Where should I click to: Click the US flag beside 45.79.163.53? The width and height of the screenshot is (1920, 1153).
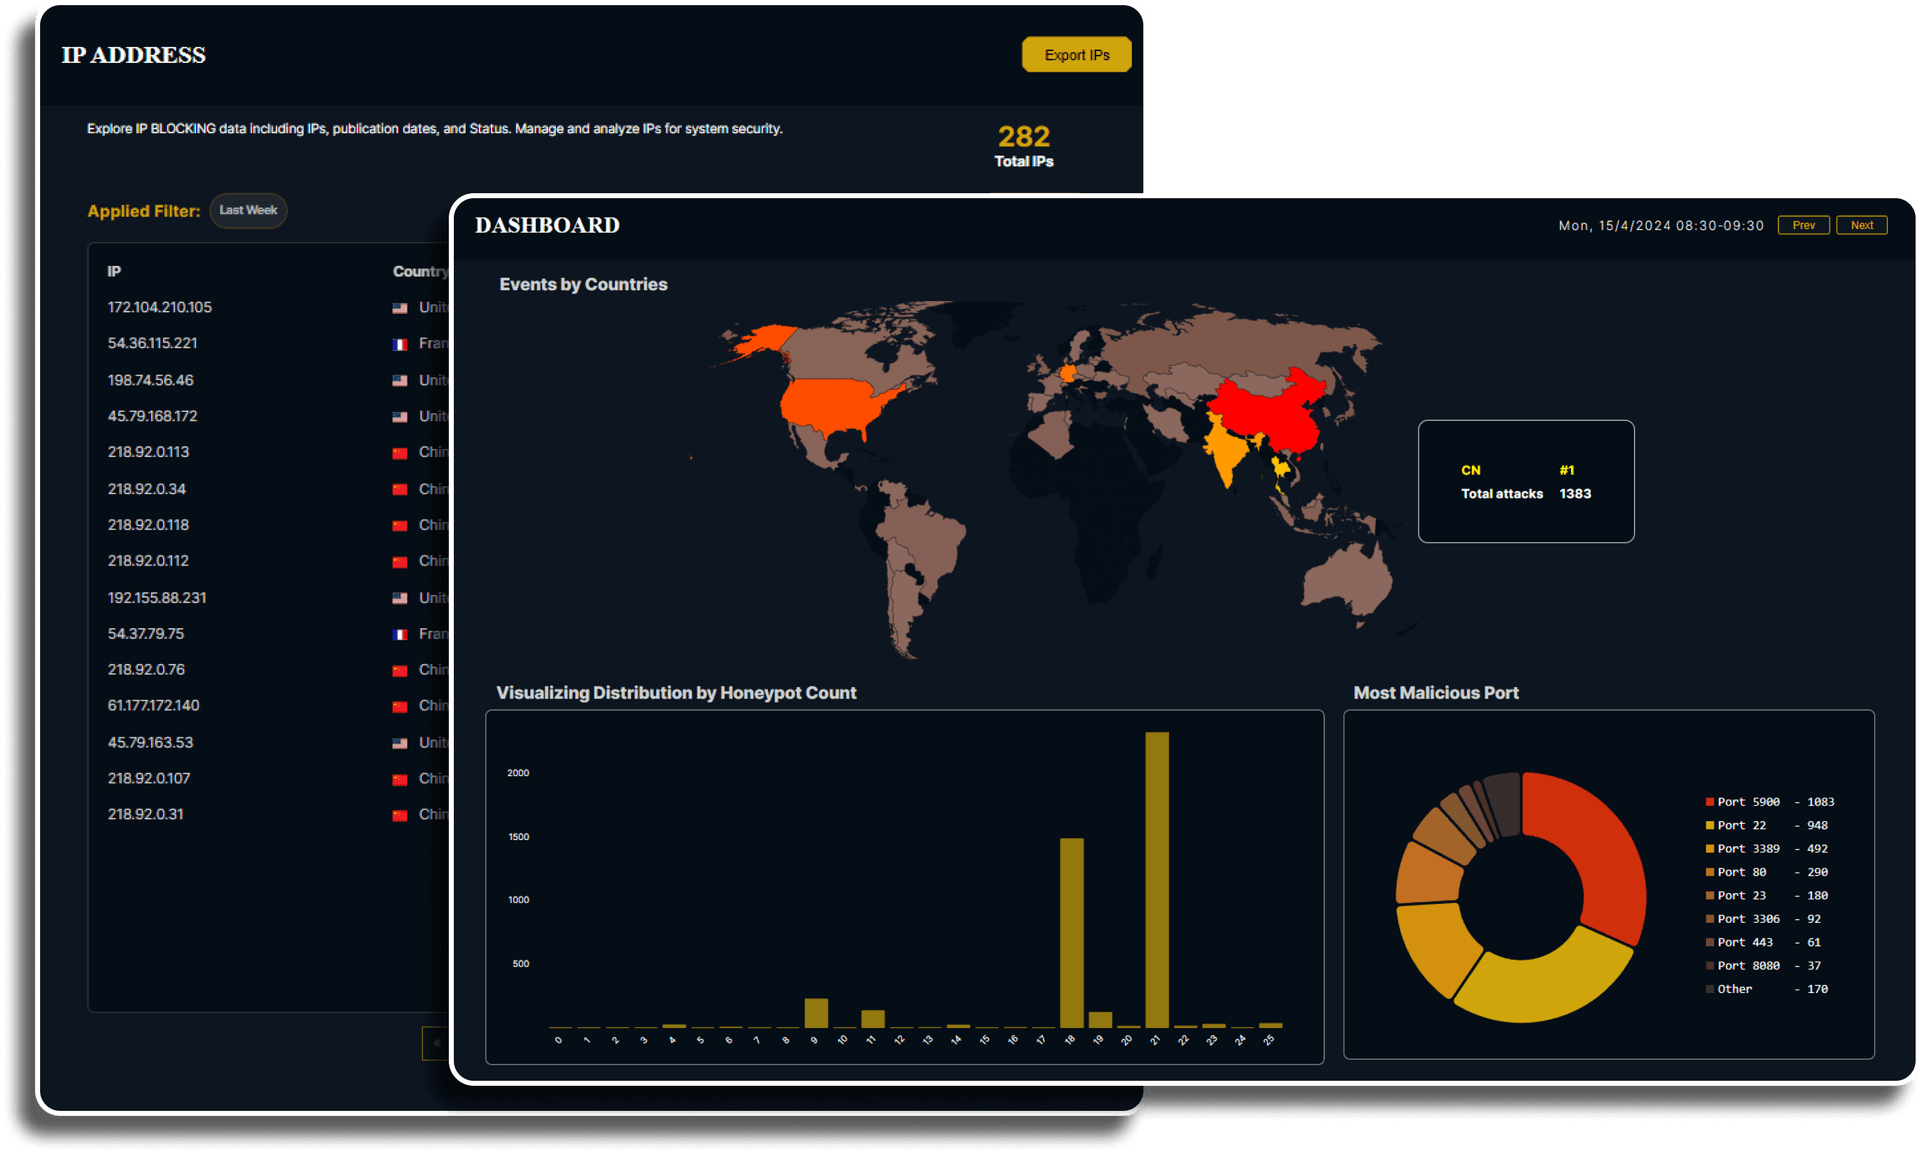click(x=400, y=743)
